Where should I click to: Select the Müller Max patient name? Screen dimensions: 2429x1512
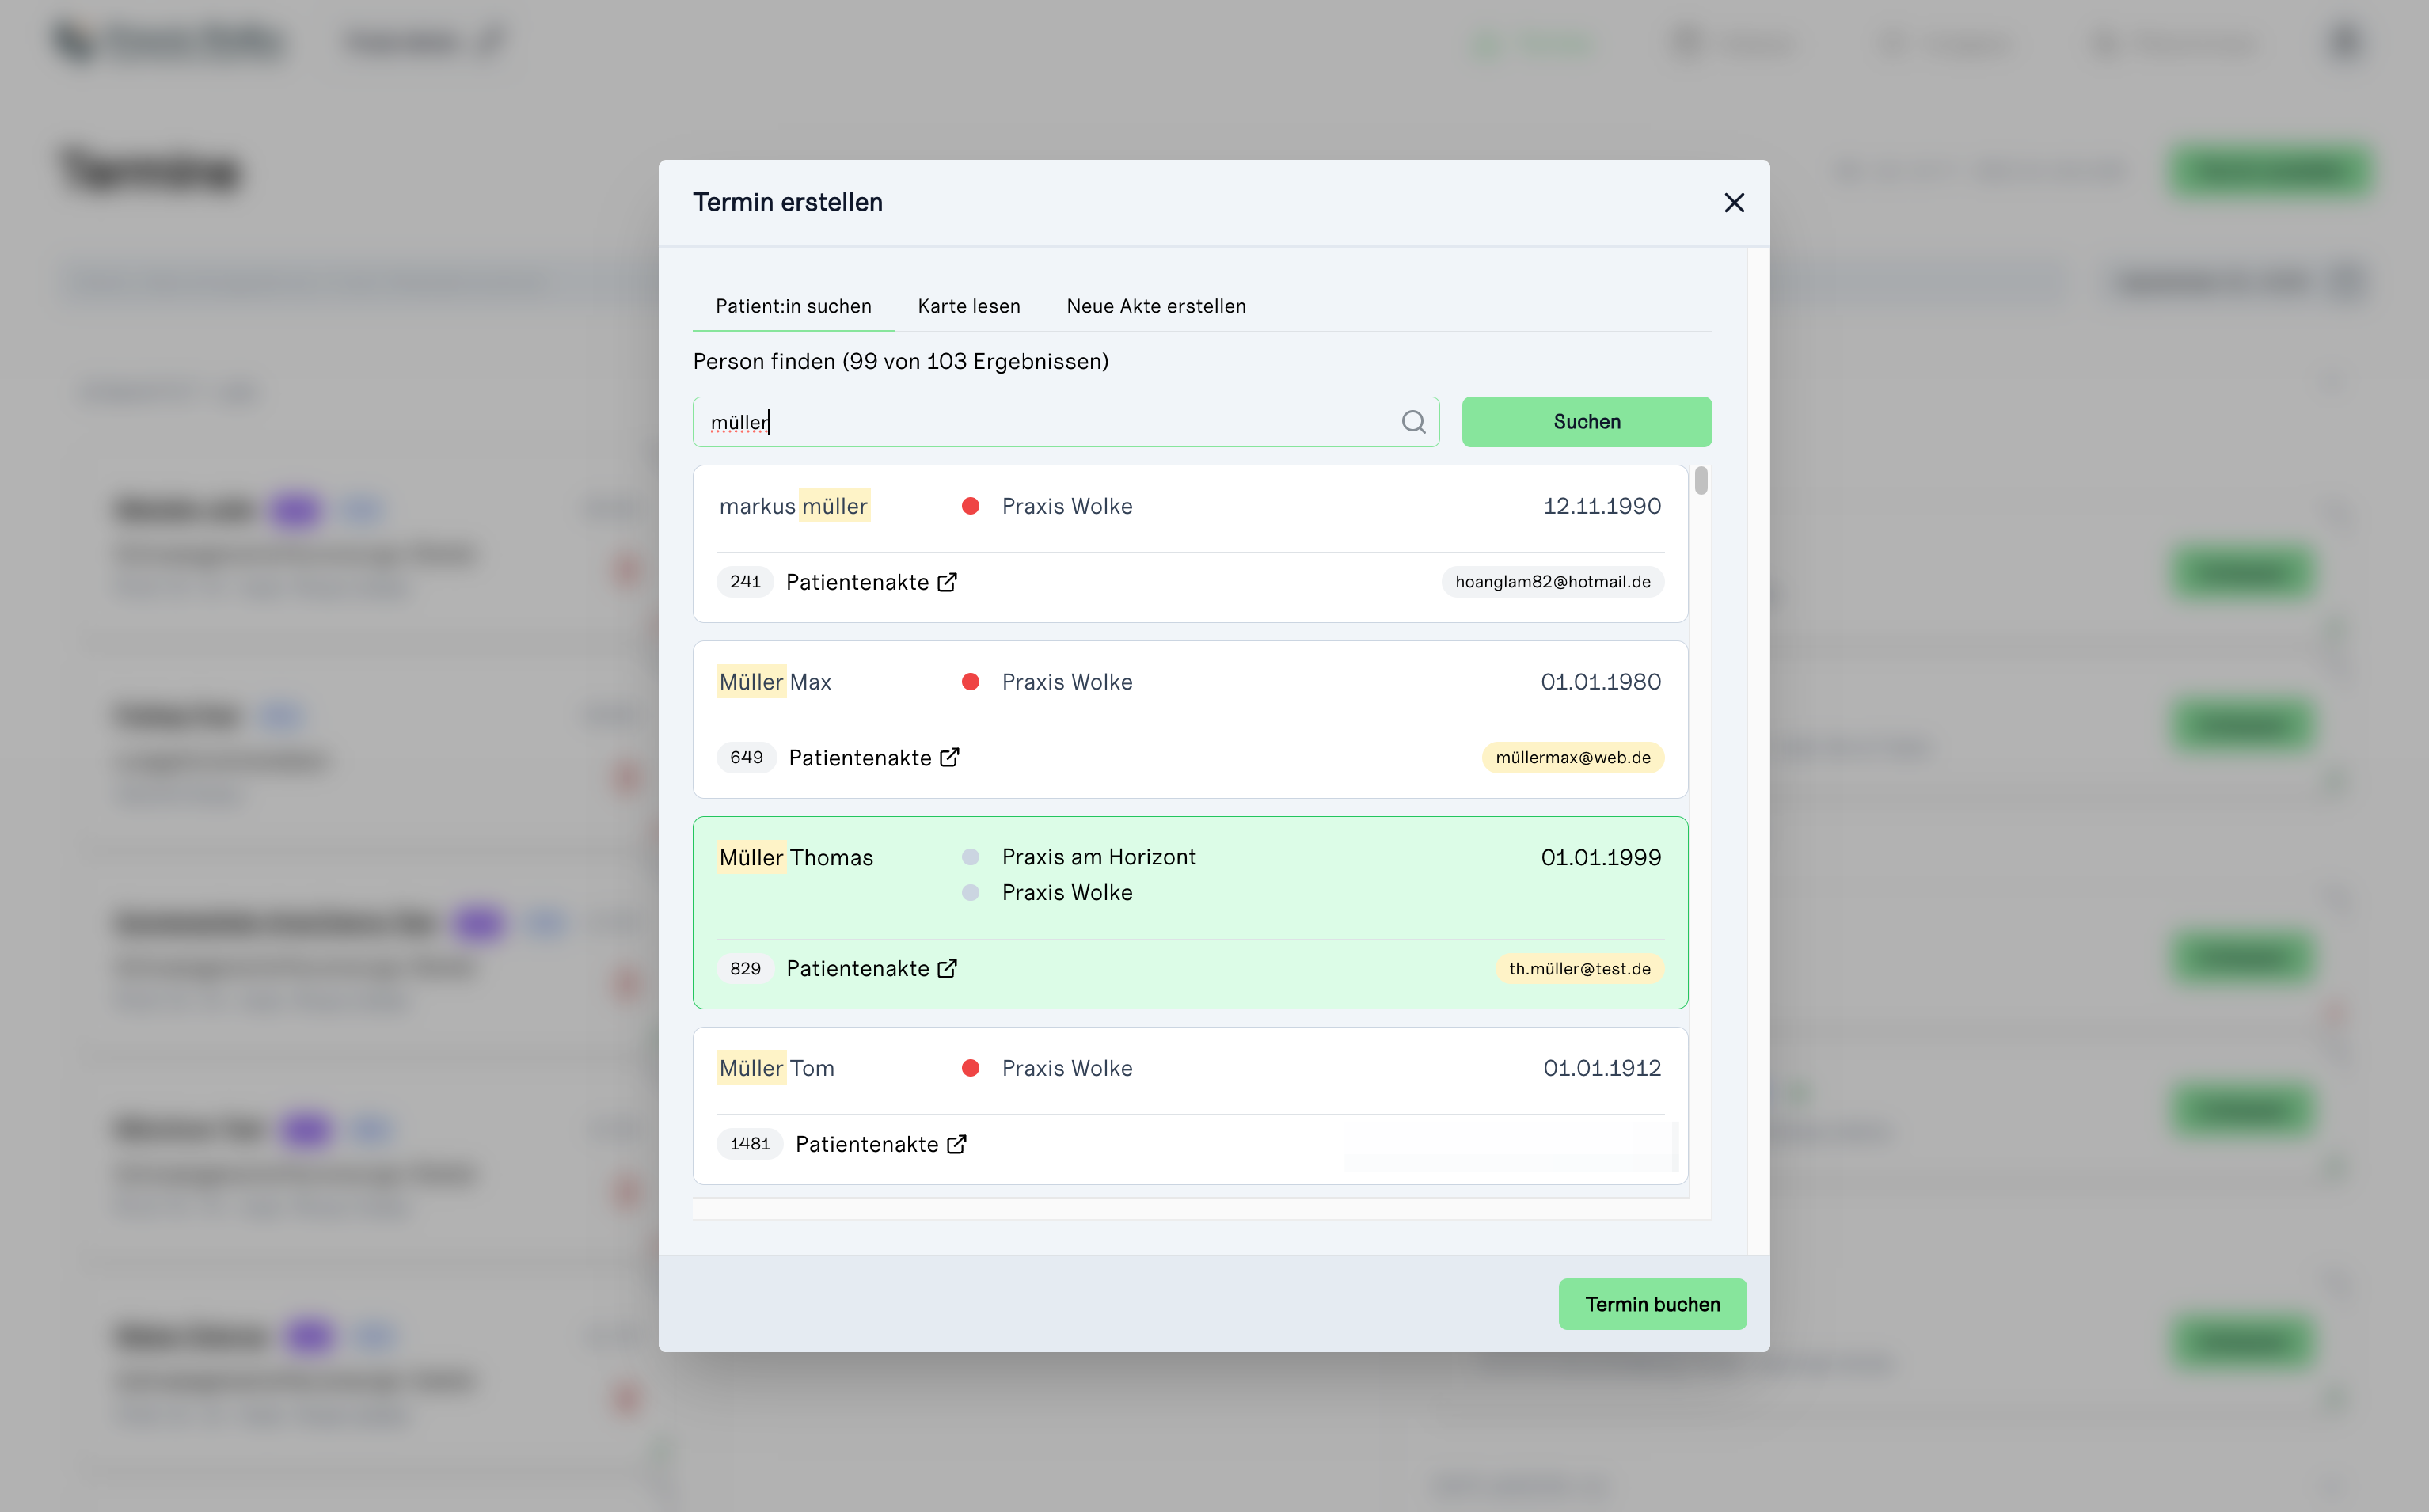point(775,682)
